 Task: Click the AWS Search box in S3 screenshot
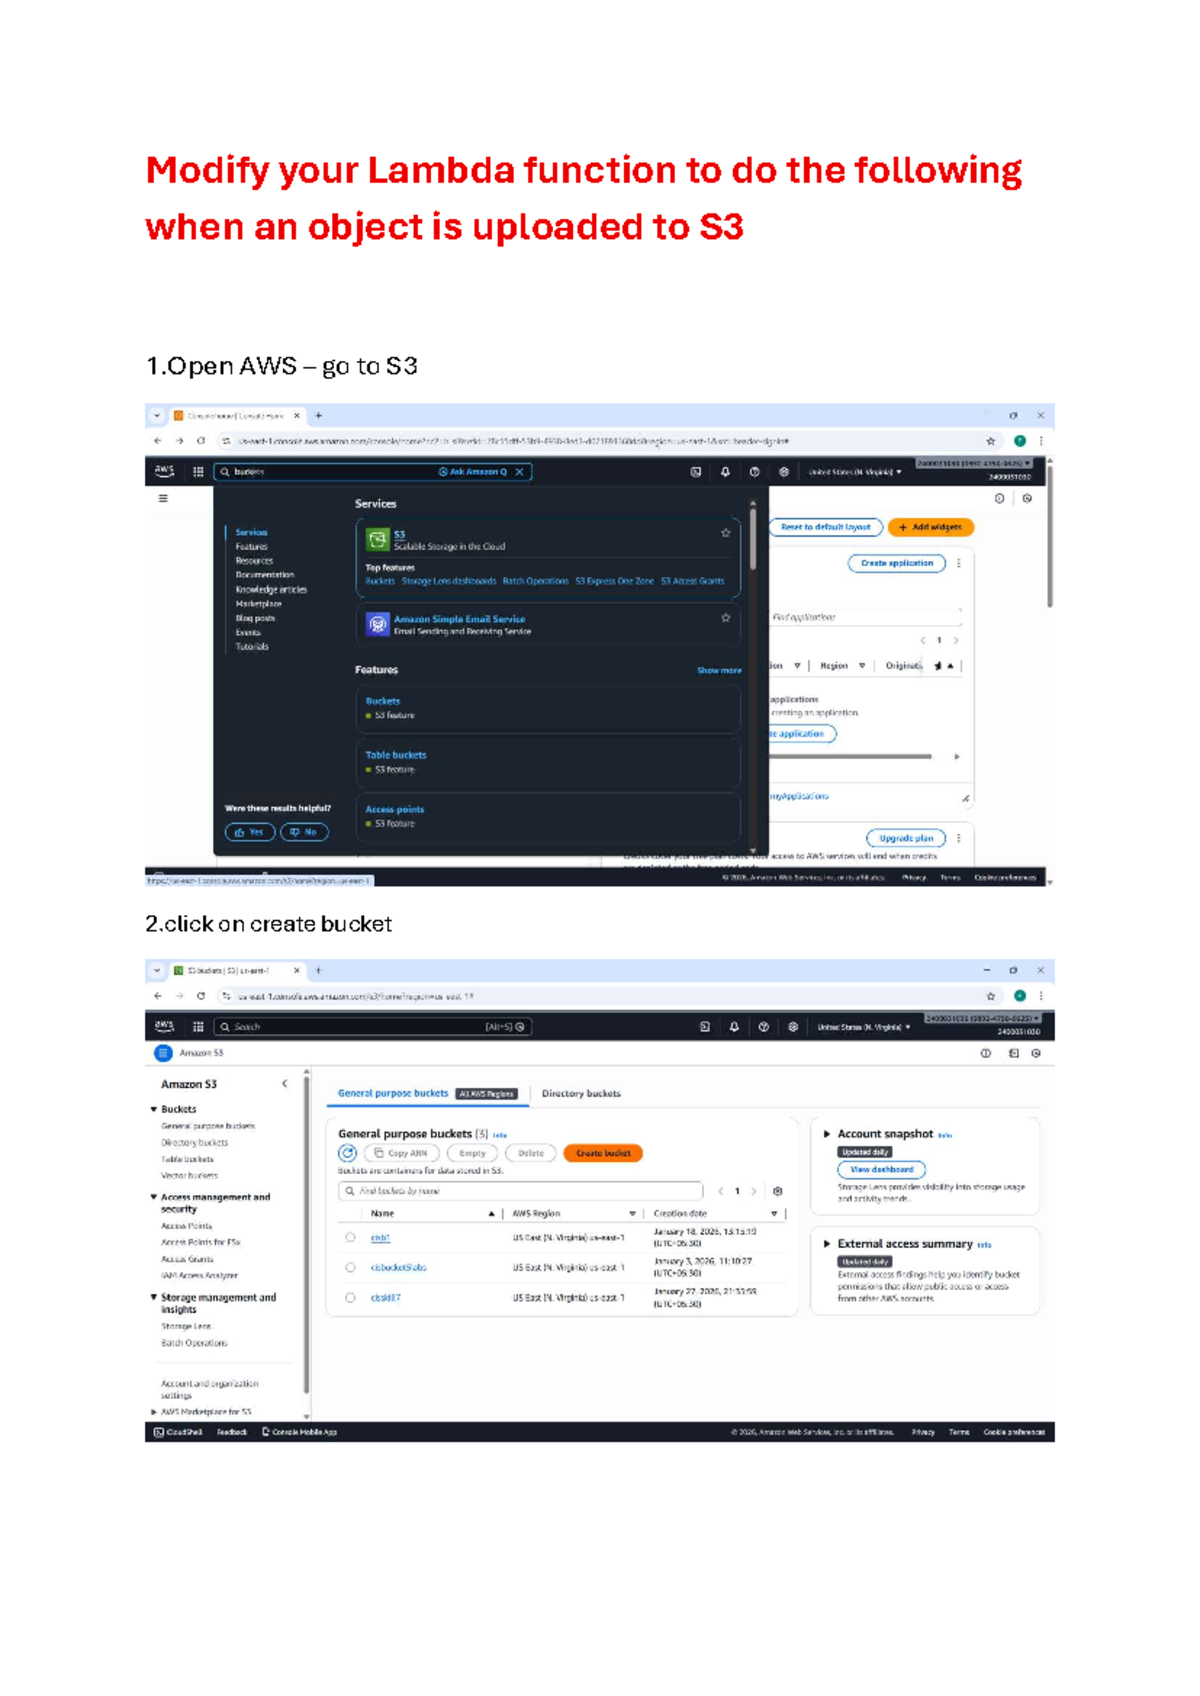373,1027
